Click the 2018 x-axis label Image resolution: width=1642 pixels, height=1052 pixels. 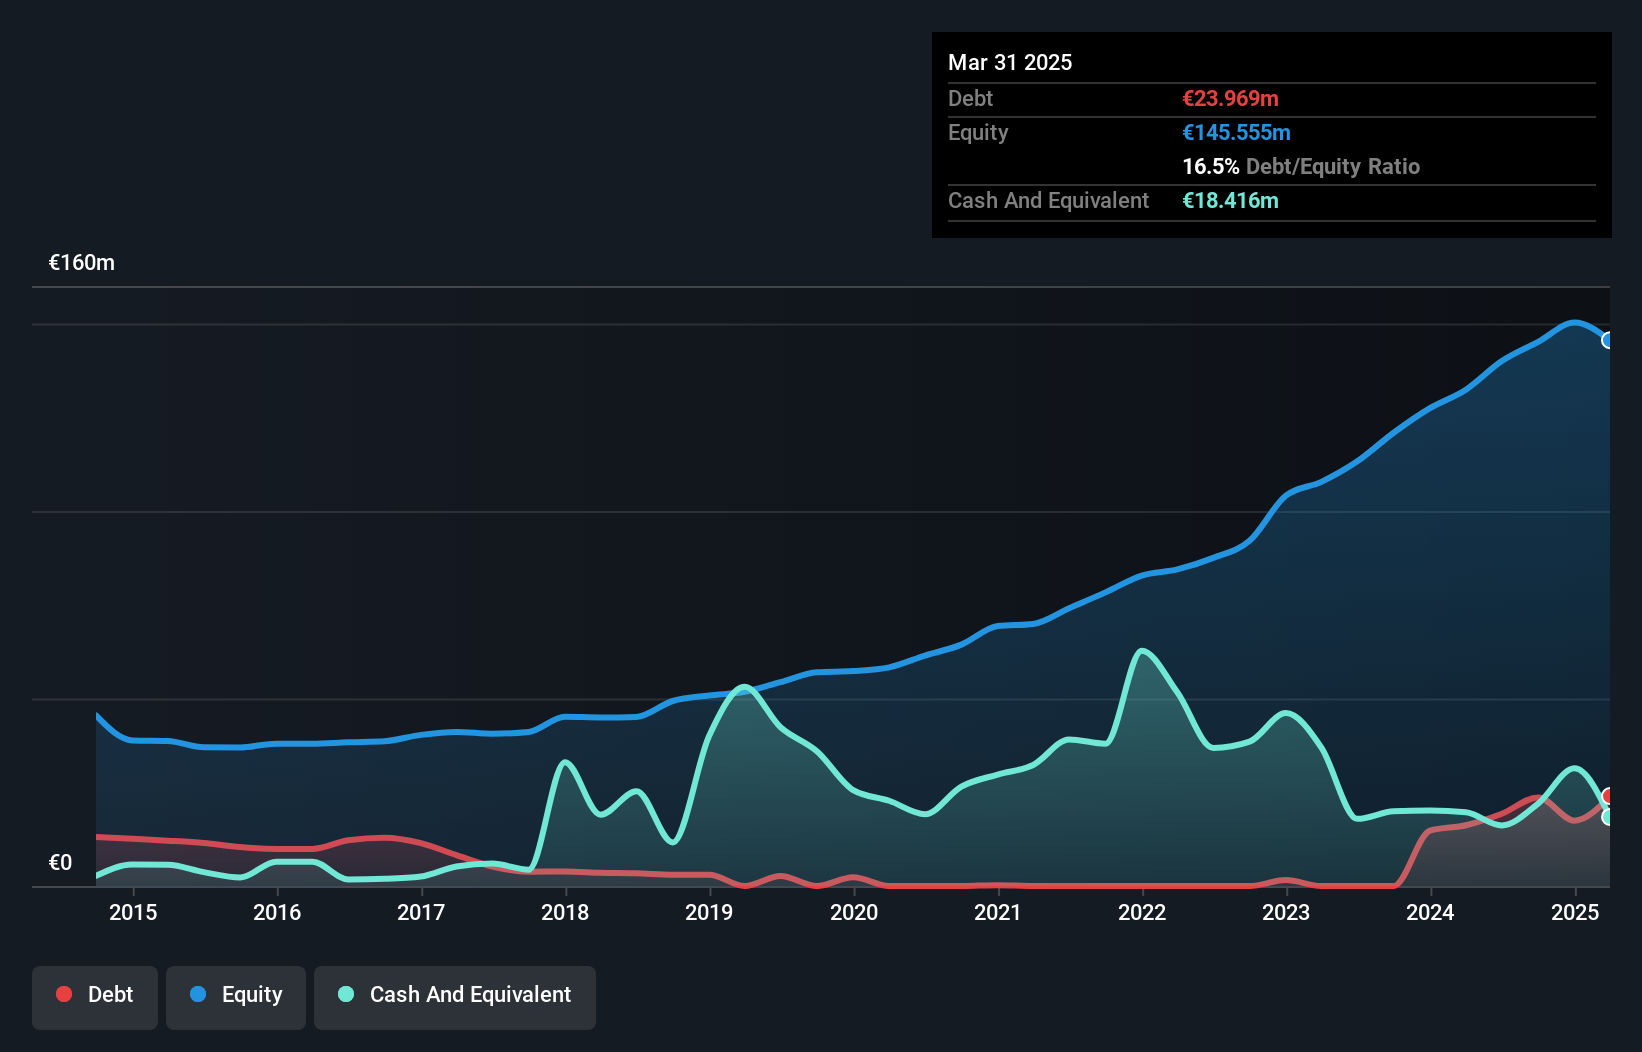(565, 912)
